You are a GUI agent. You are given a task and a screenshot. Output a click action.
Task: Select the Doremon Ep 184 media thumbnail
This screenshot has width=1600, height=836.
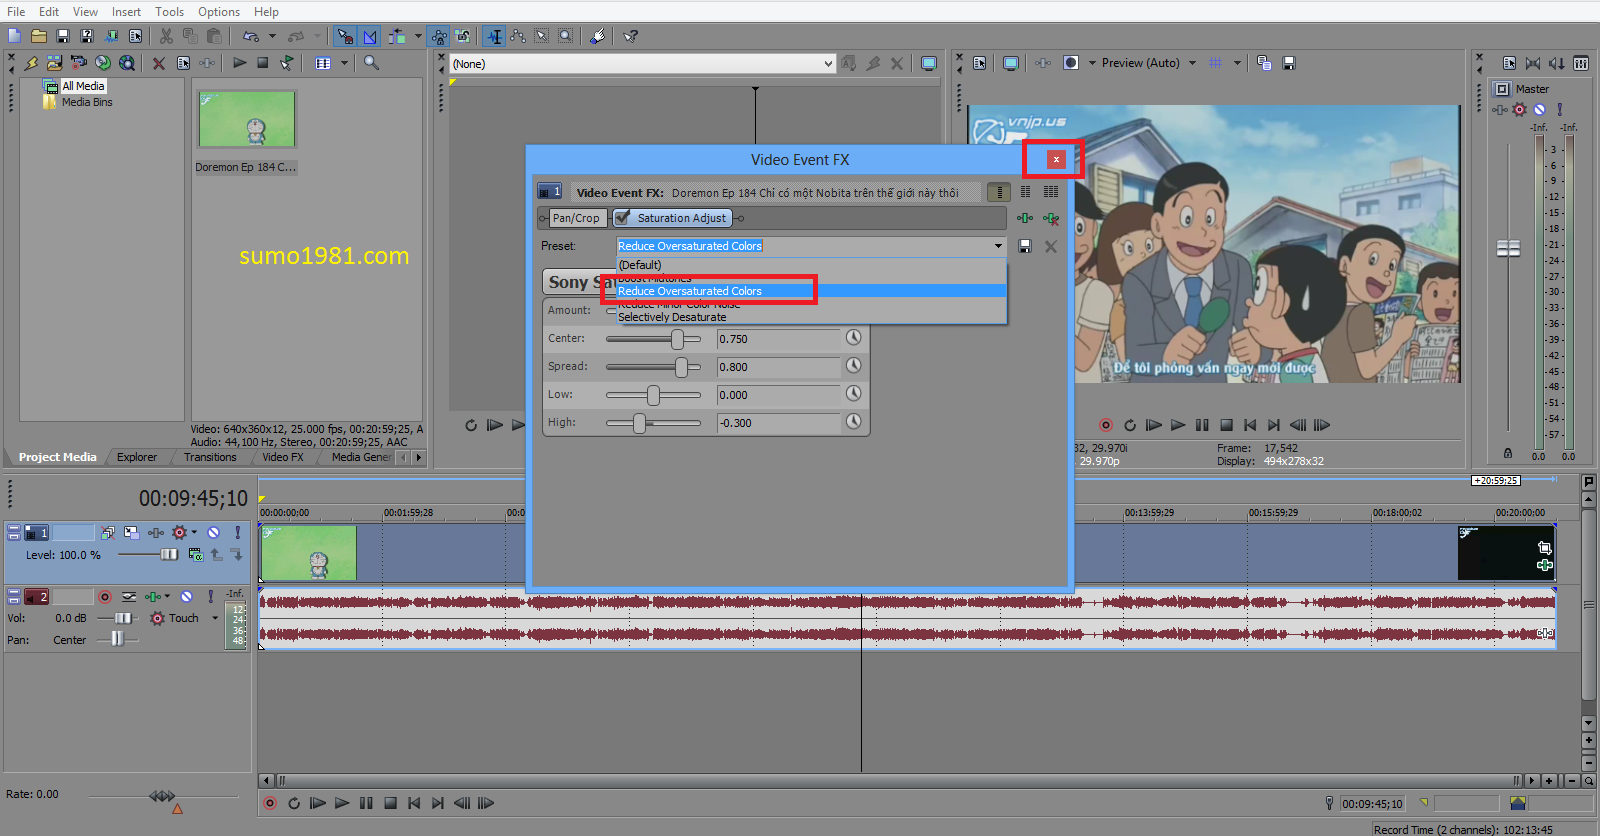247,119
